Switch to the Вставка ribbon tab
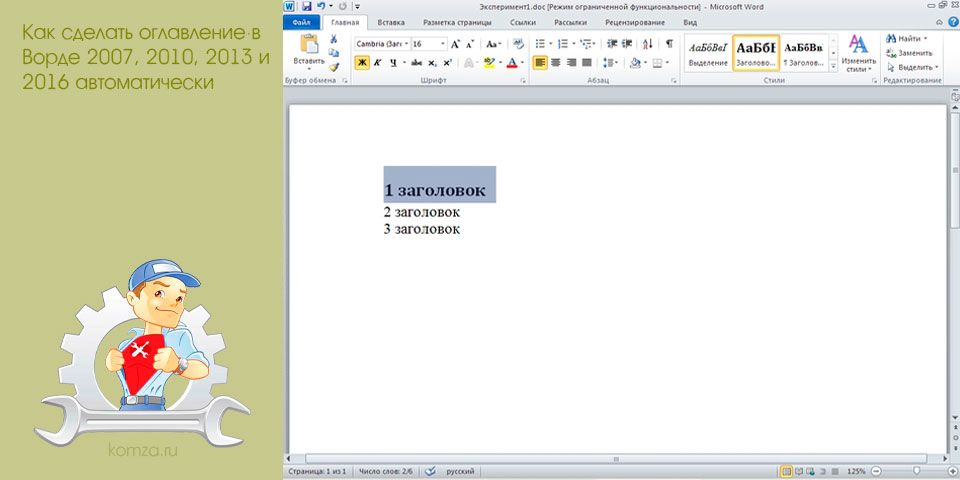 coord(391,21)
